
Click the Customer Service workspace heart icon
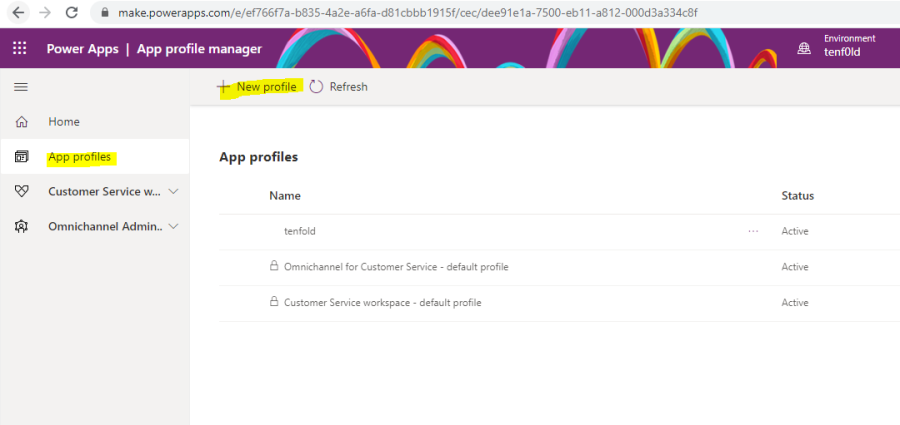click(21, 192)
